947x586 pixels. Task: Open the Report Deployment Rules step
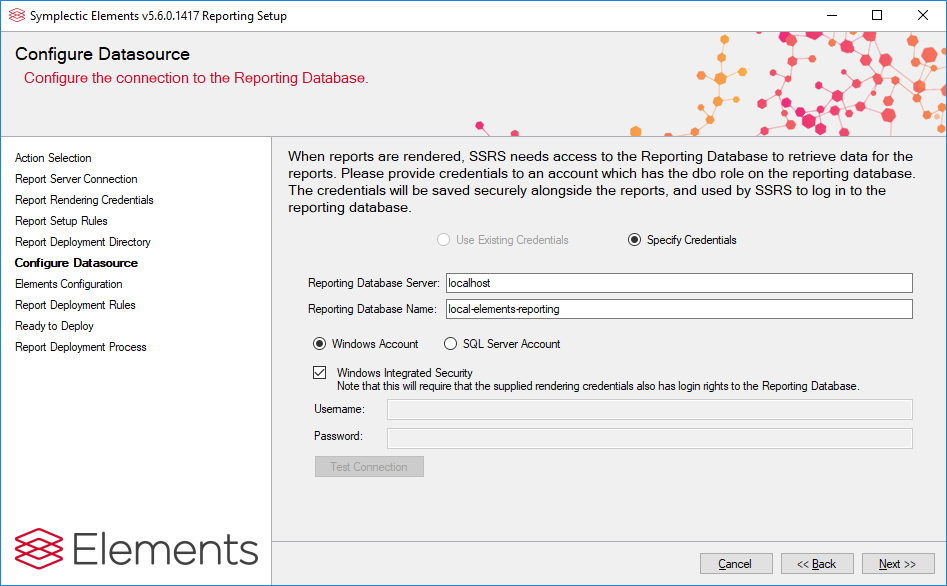pos(75,305)
